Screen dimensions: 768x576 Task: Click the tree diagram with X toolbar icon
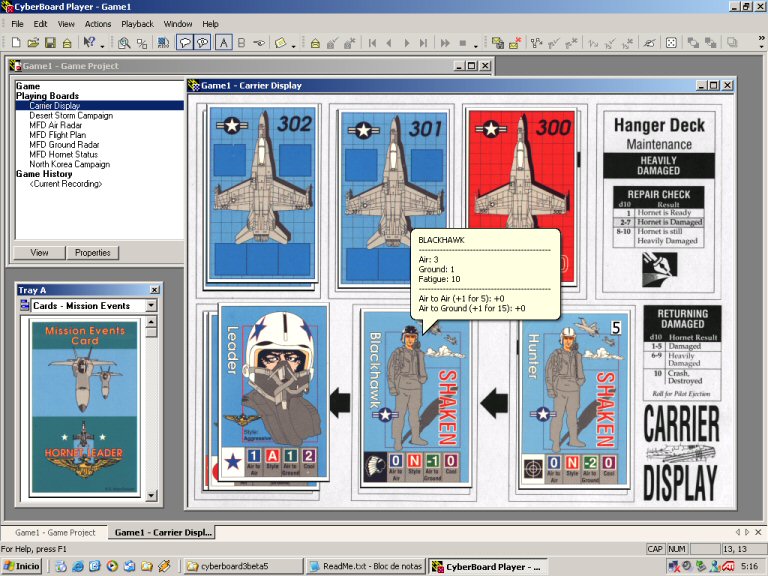[571, 43]
